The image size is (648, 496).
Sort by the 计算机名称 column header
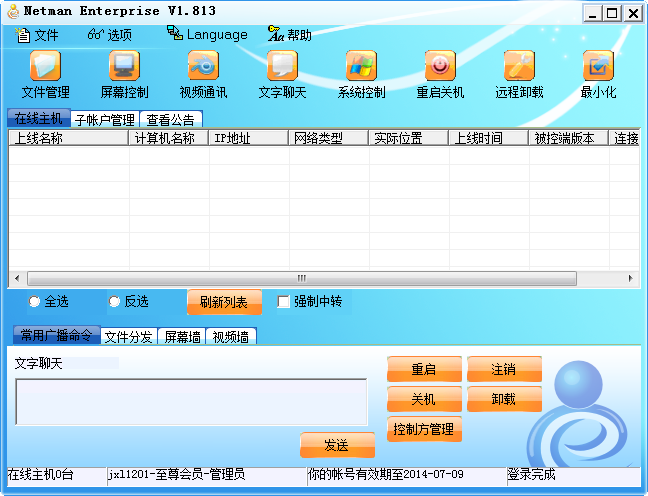pos(169,138)
